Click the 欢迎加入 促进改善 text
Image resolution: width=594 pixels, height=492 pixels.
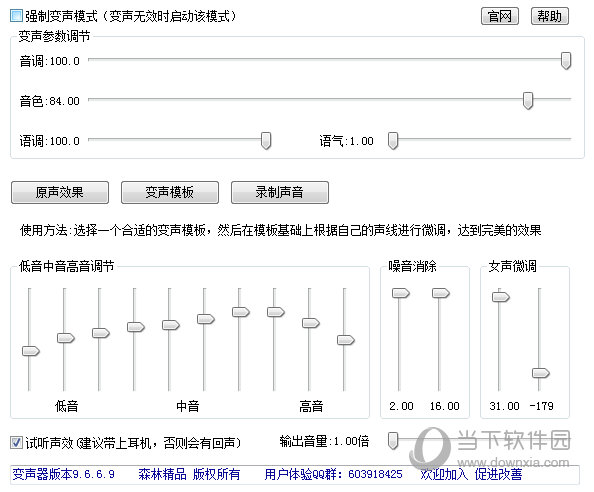pyautogui.click(x=471, y=474)
